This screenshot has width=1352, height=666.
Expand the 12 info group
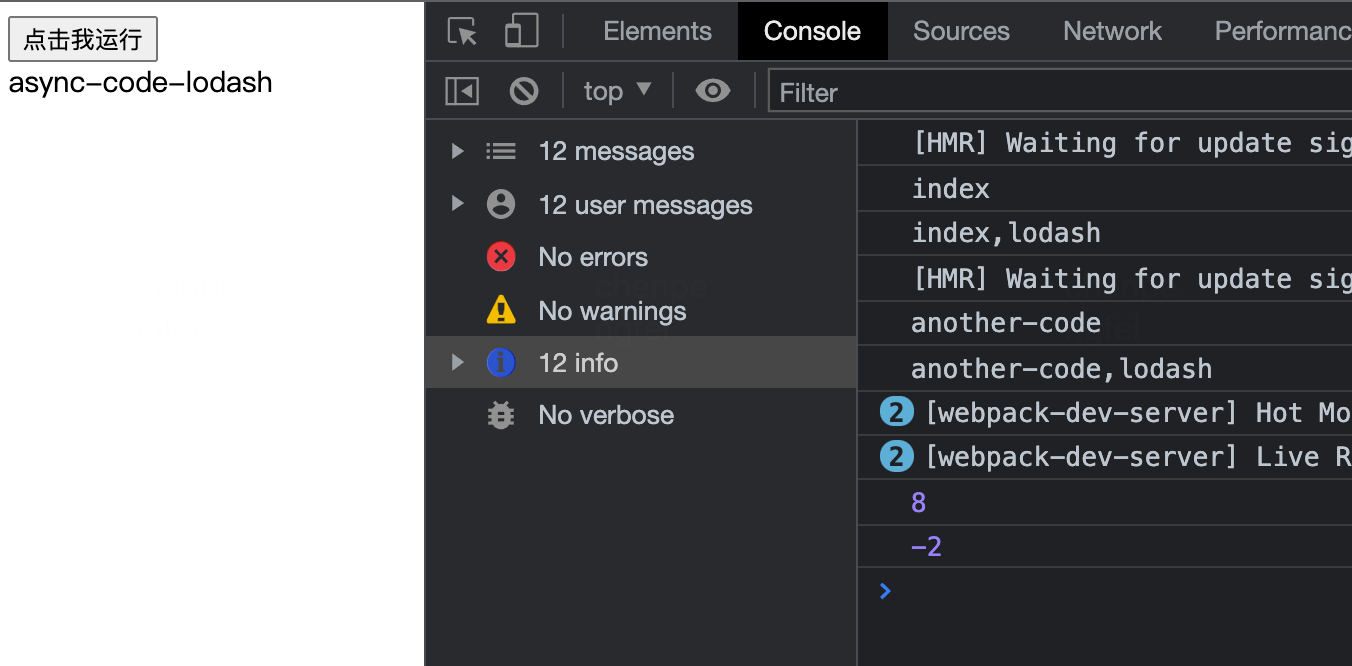pos(457,362)
